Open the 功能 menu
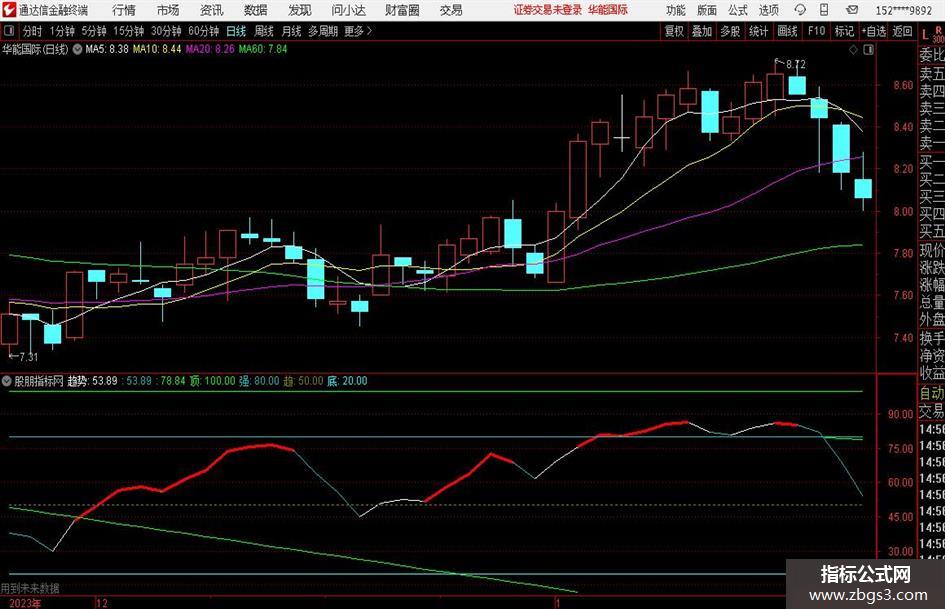 [x=676, y=10]
